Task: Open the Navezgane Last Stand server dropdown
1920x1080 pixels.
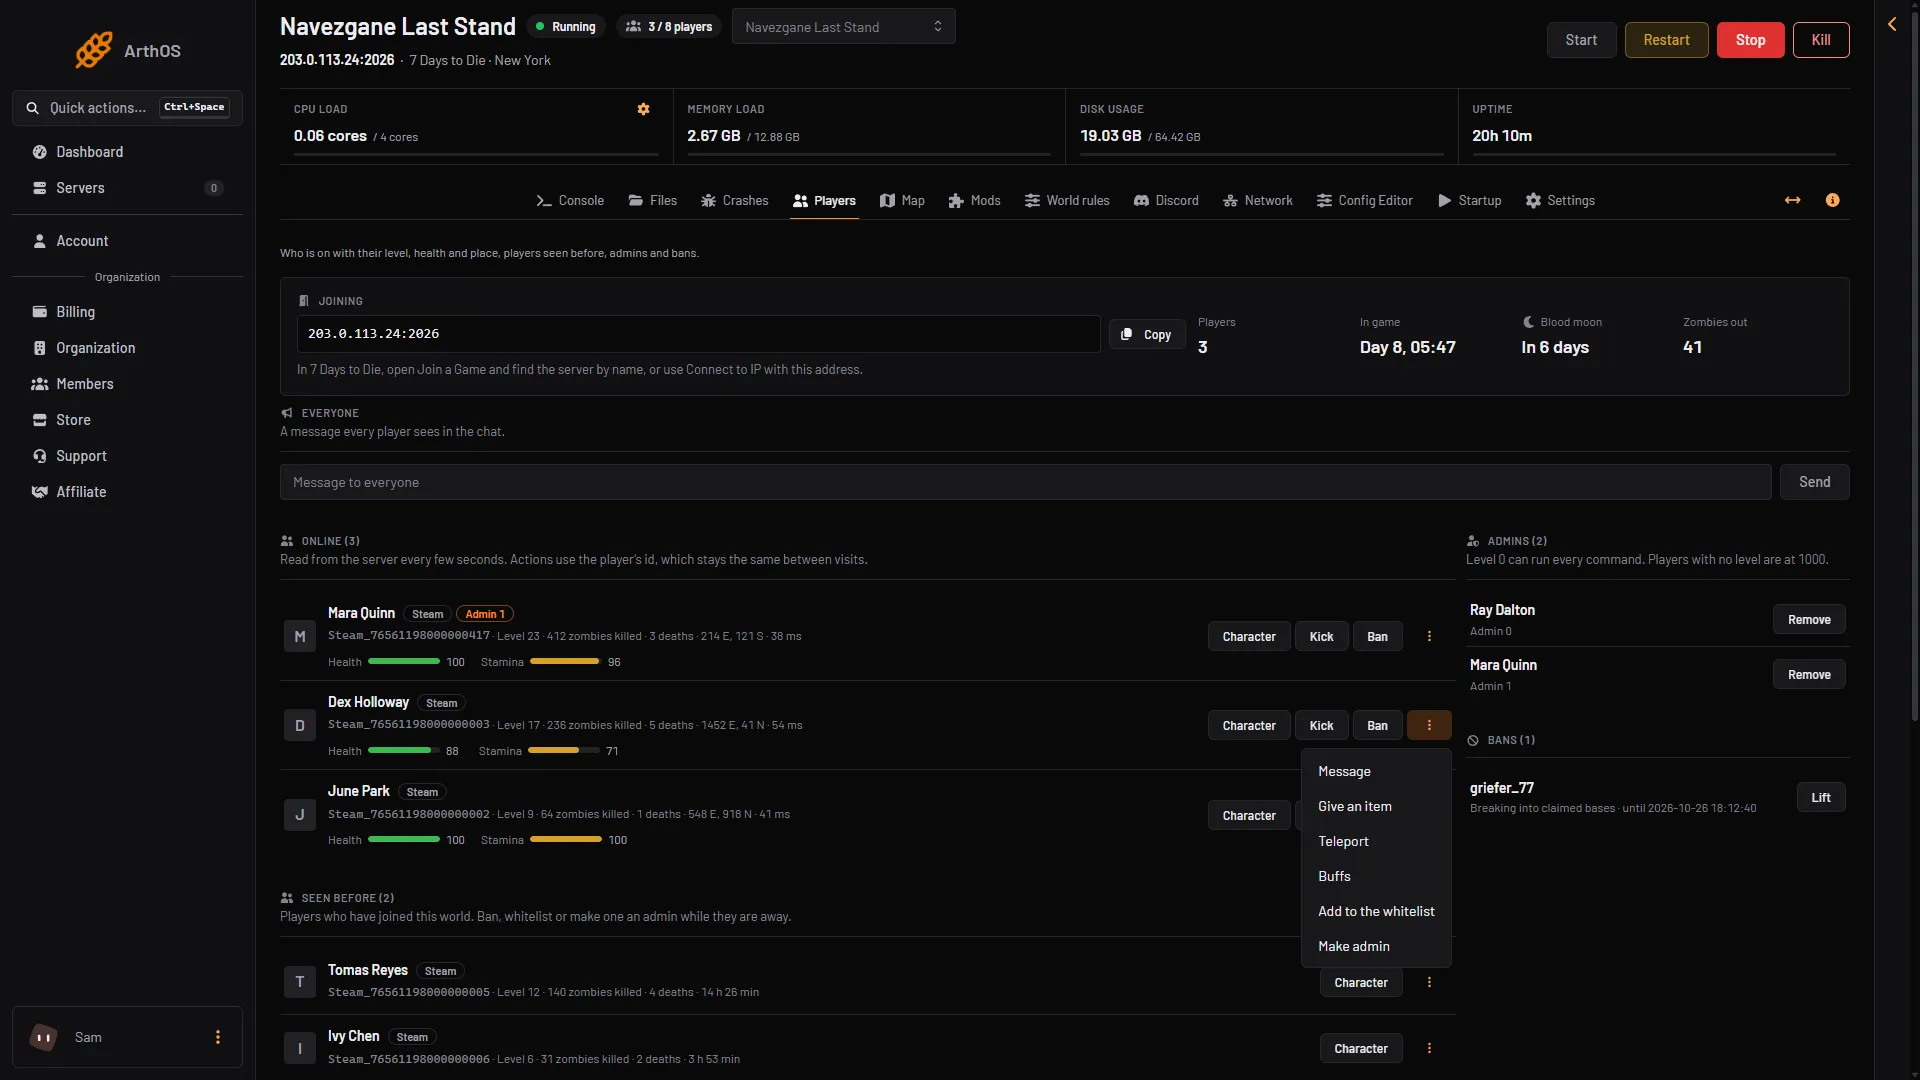Action: coord(843,27)
